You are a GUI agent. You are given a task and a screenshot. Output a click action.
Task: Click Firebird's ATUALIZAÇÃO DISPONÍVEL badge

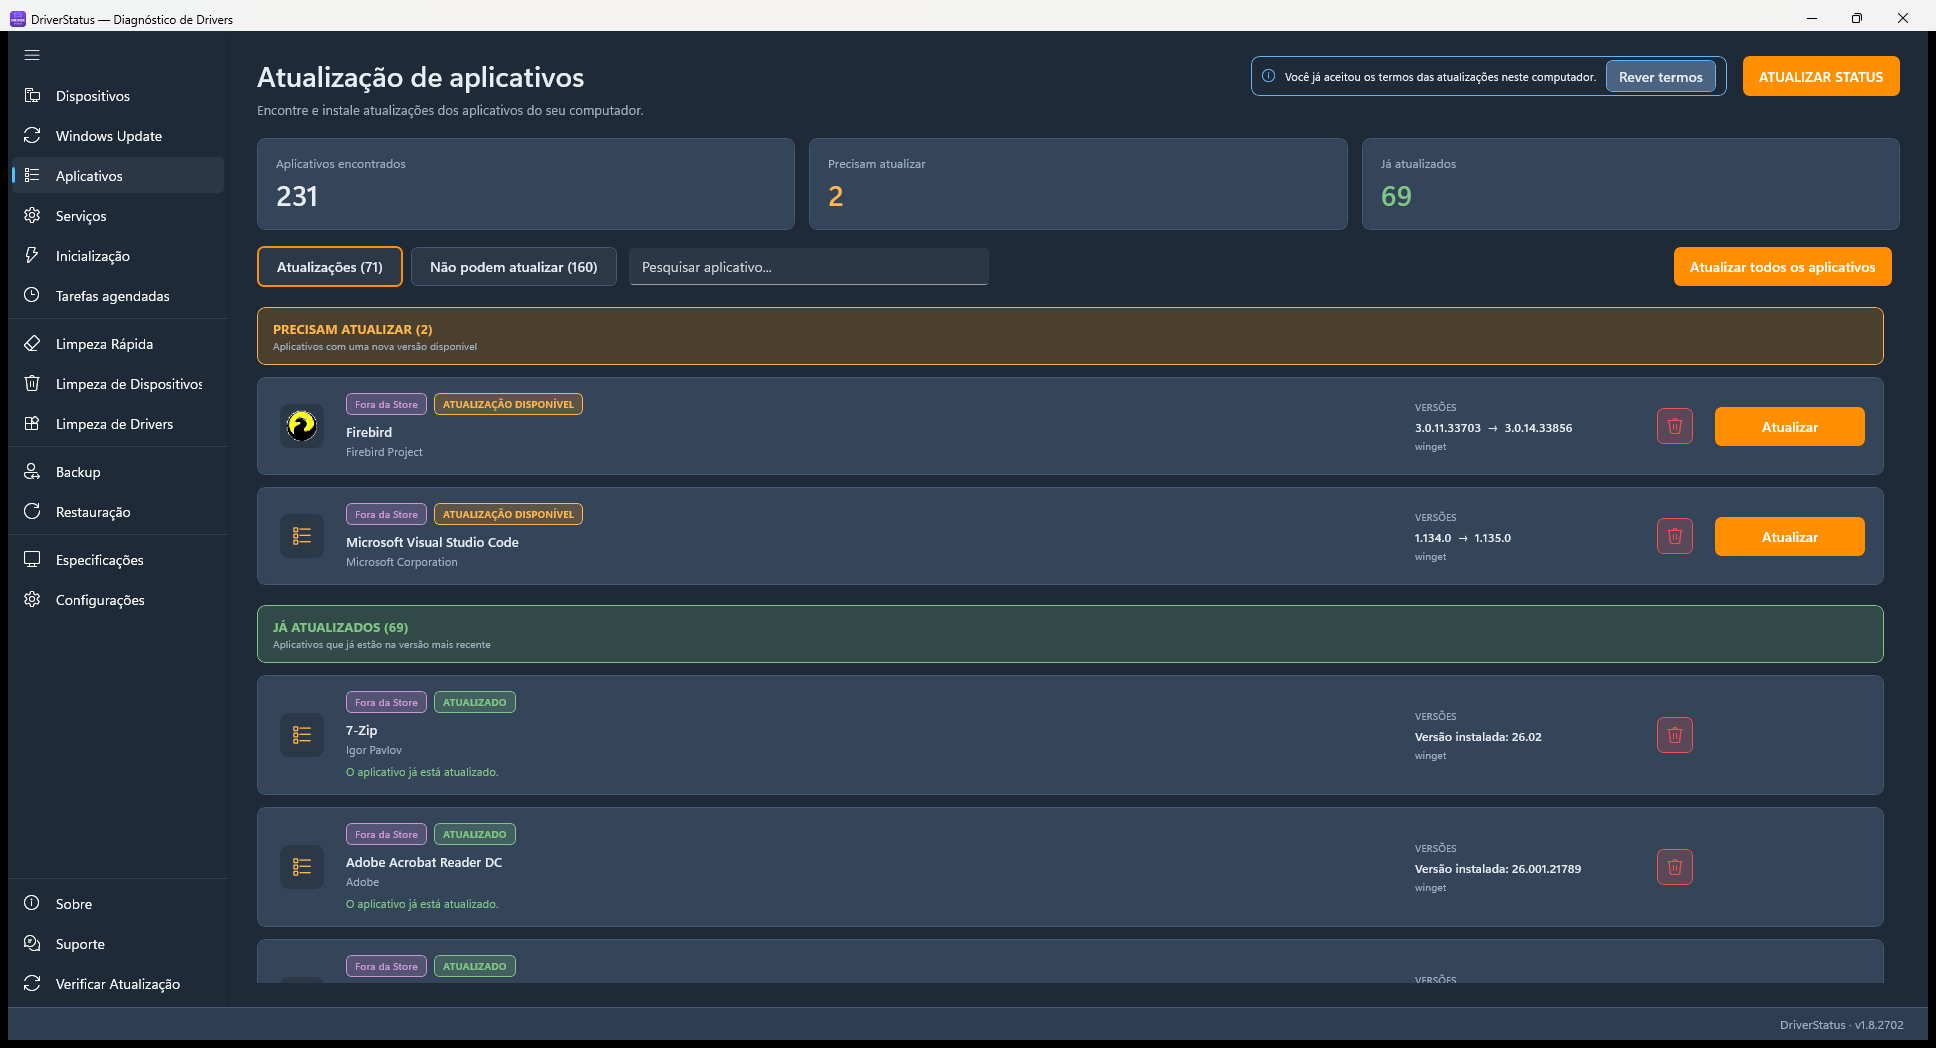pyautogui.click(x=508, y=405)
